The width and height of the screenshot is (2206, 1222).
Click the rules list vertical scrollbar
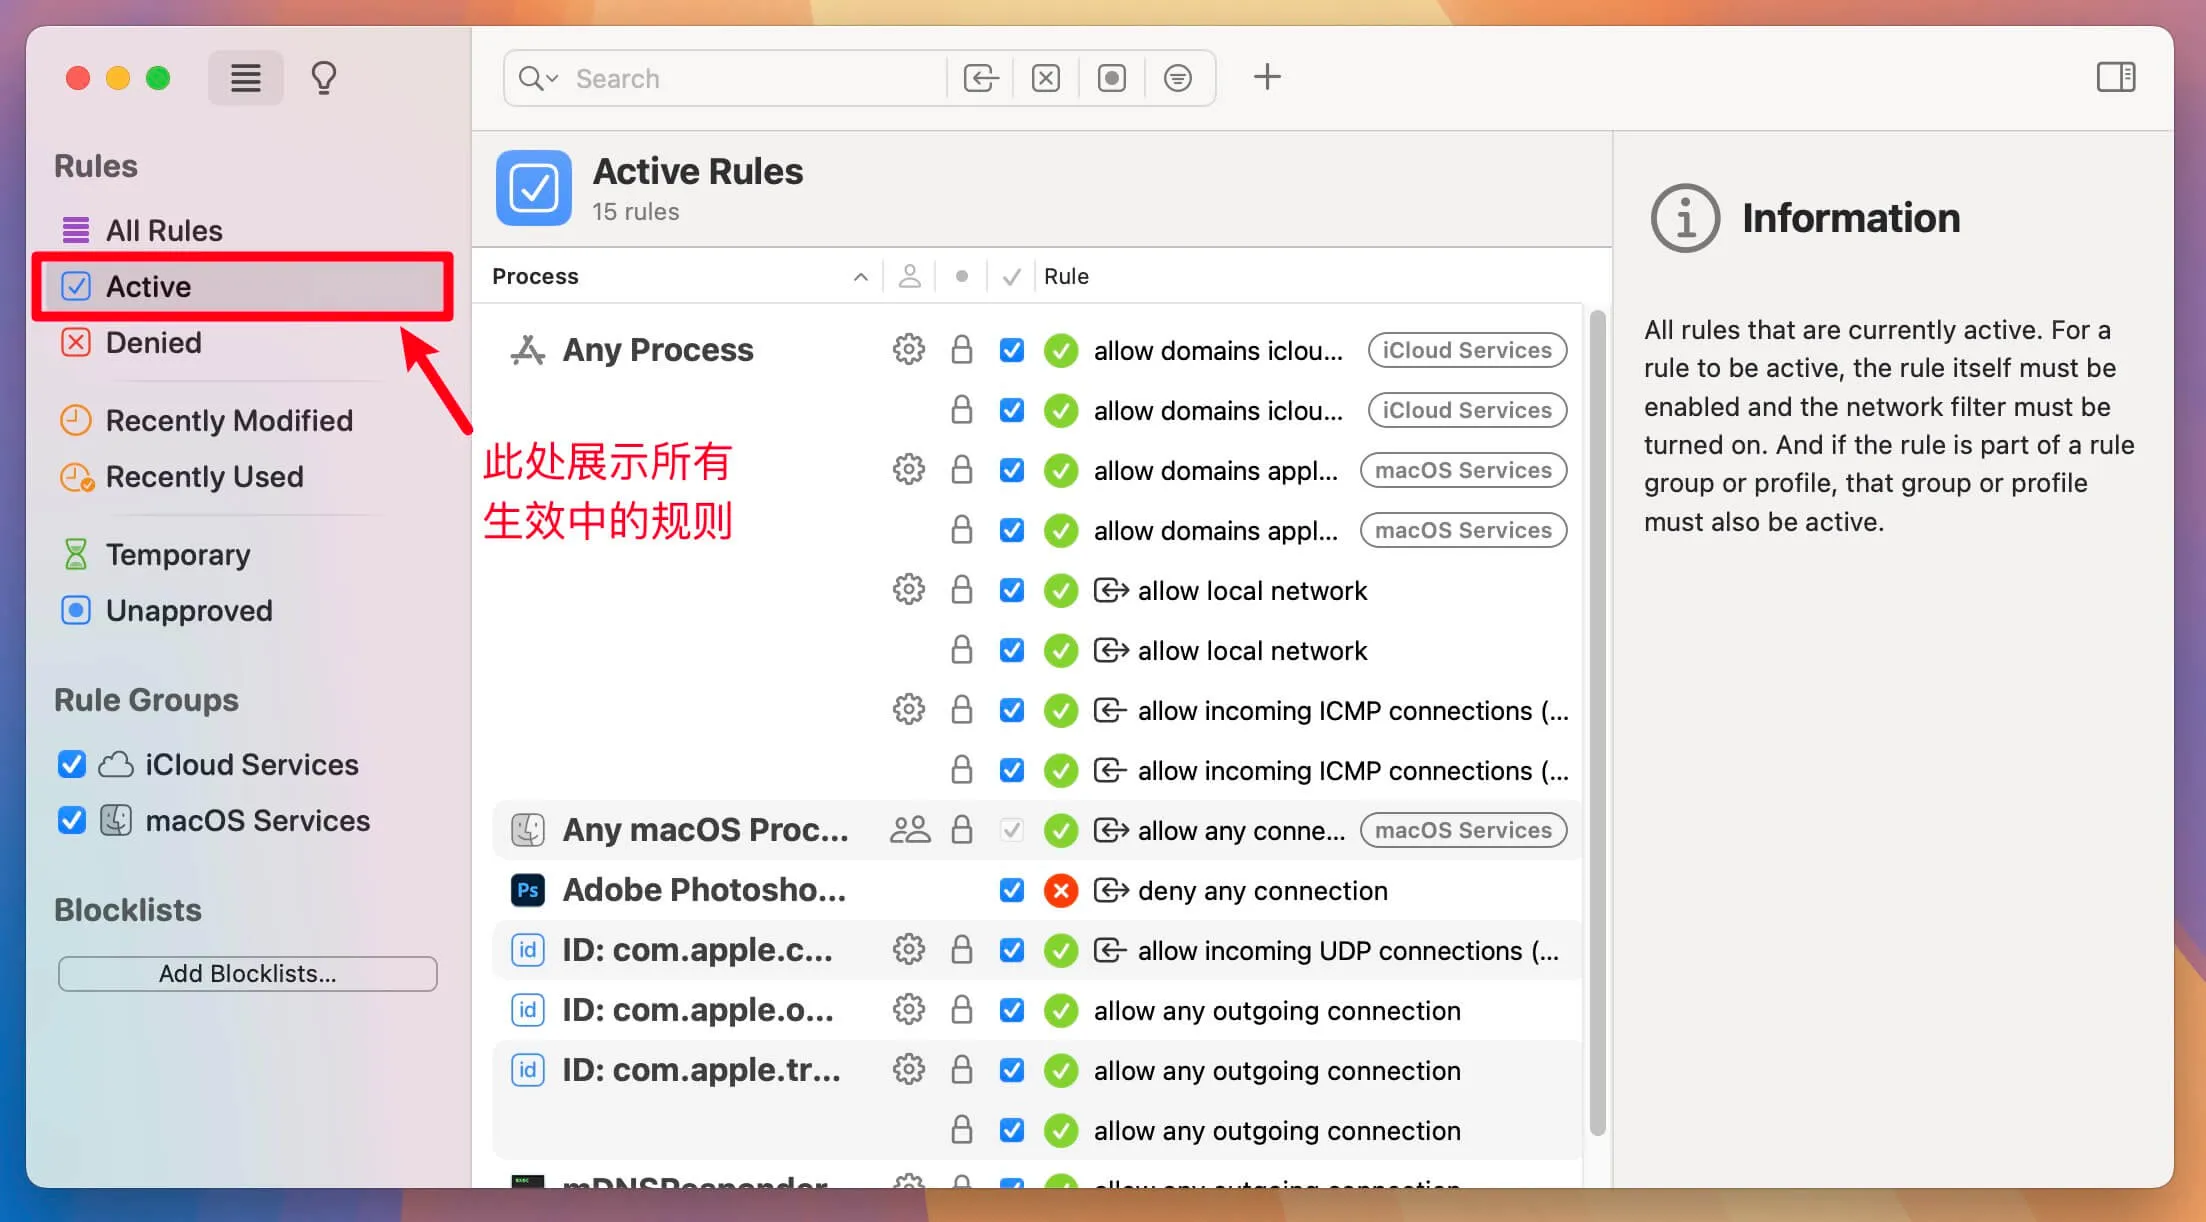pos(1597,720)
